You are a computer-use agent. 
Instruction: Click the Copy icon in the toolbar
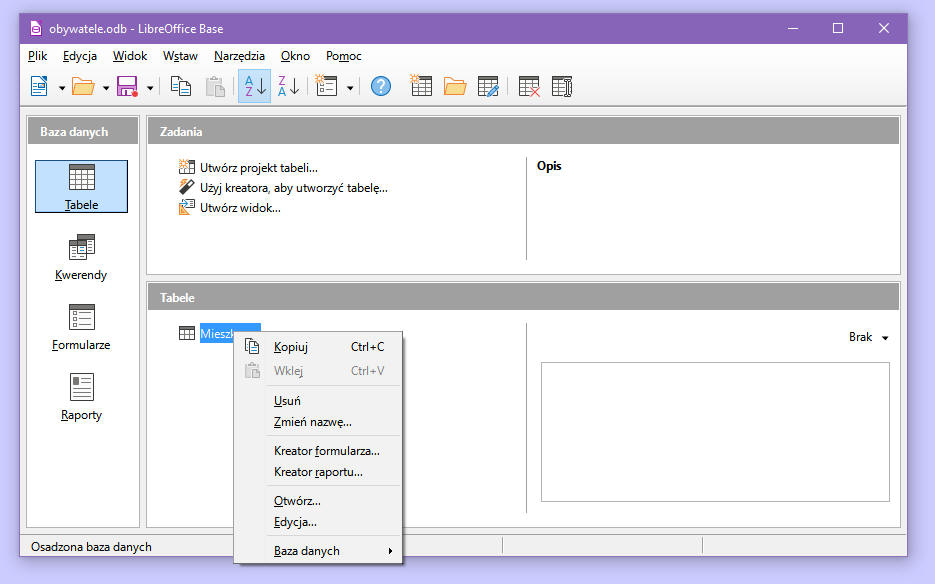click(x=181, y=87)
